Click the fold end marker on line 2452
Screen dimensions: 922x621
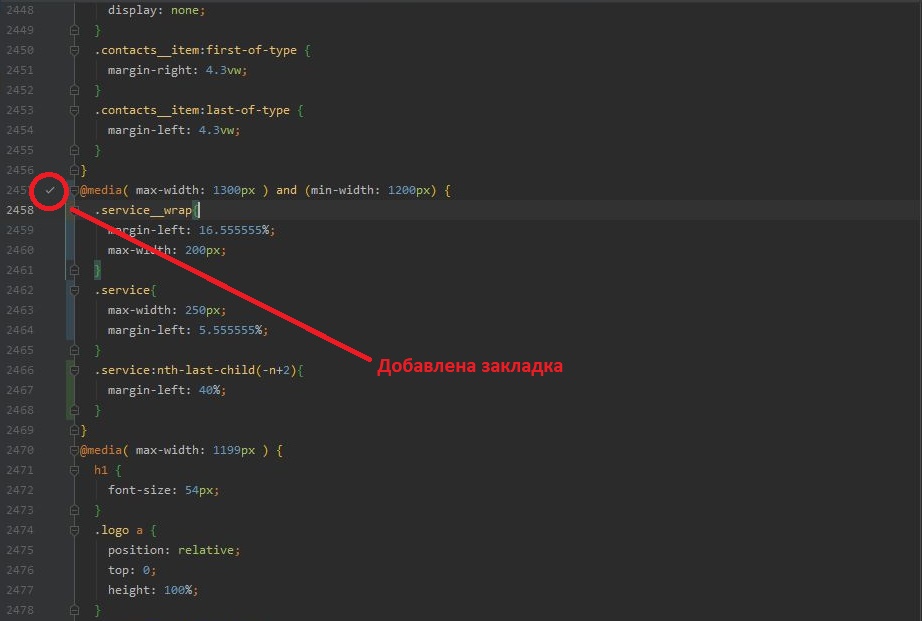[74, 90]
